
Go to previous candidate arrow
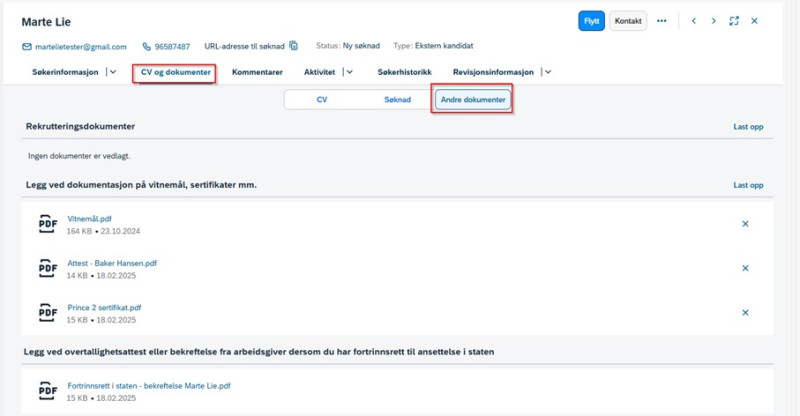[x=694, y=21]
